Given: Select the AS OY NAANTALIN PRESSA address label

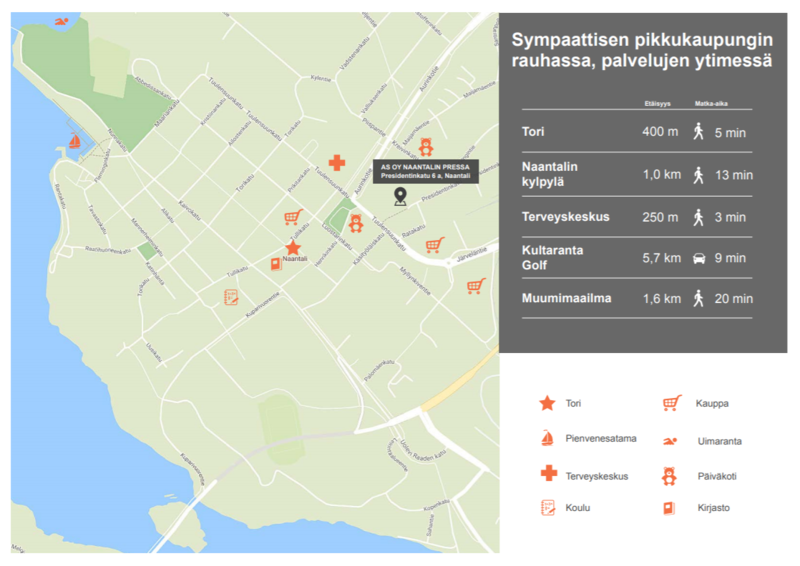Looking at the screenshot, I should tap(423, 171).
